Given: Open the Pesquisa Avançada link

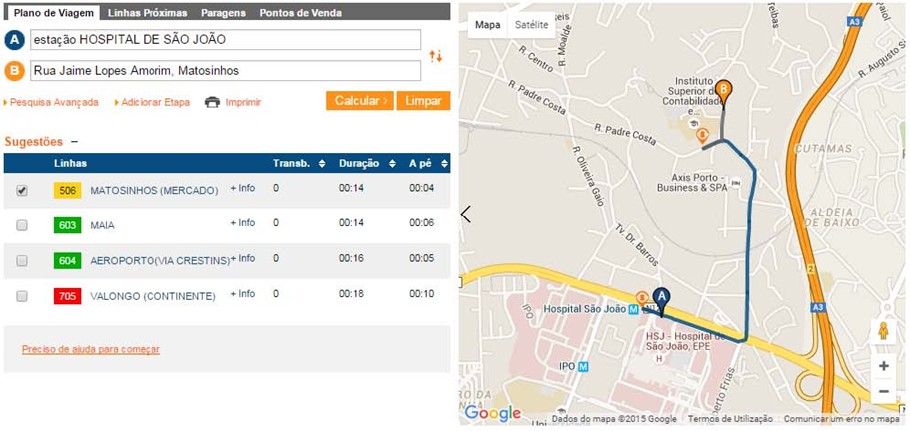Looking at the screenshot, I should pos(54,102).
